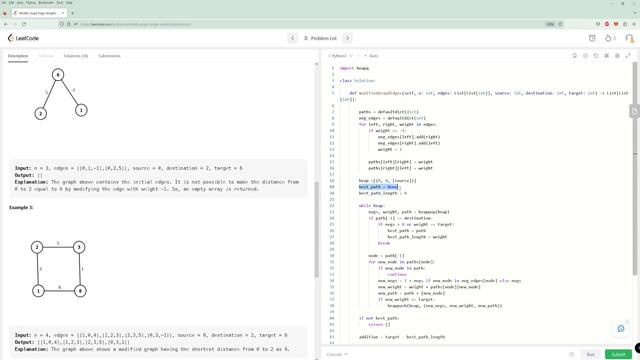The height and width of the screenshot is (360, 640).
Task: Switch to the Description tab
Action: 18,56
